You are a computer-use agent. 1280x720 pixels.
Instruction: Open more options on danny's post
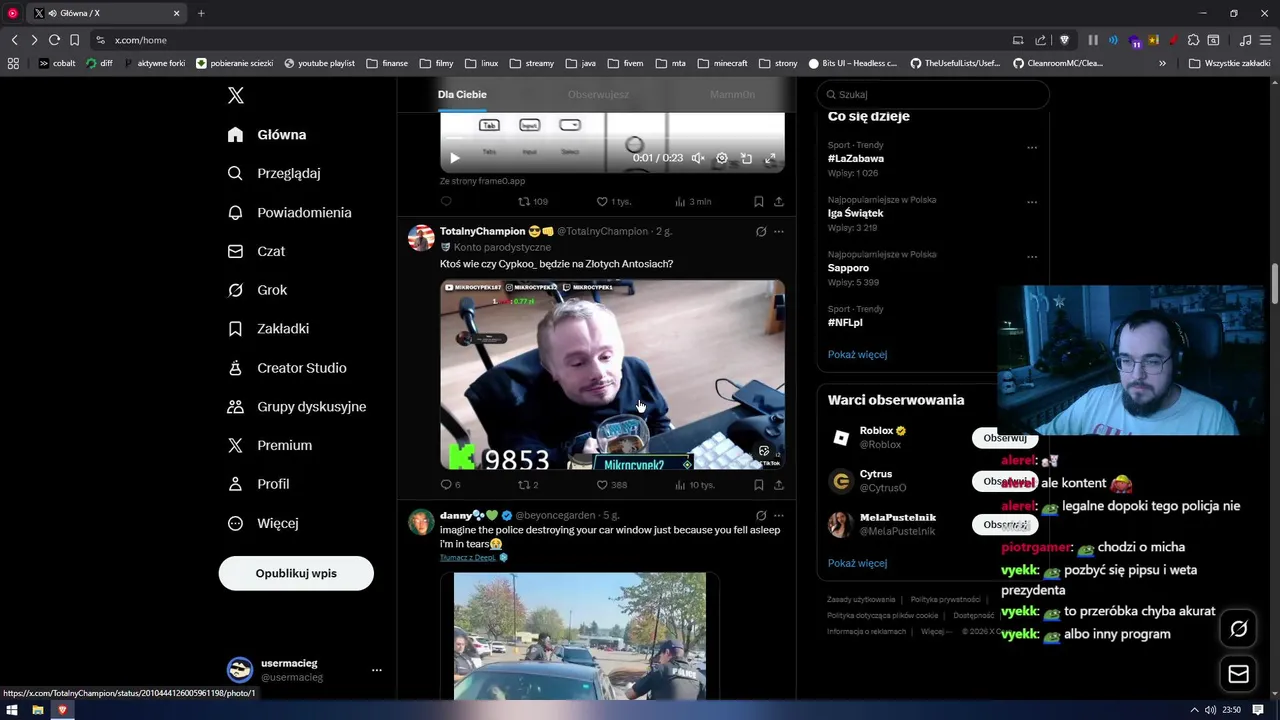click(x=779, y=516)
